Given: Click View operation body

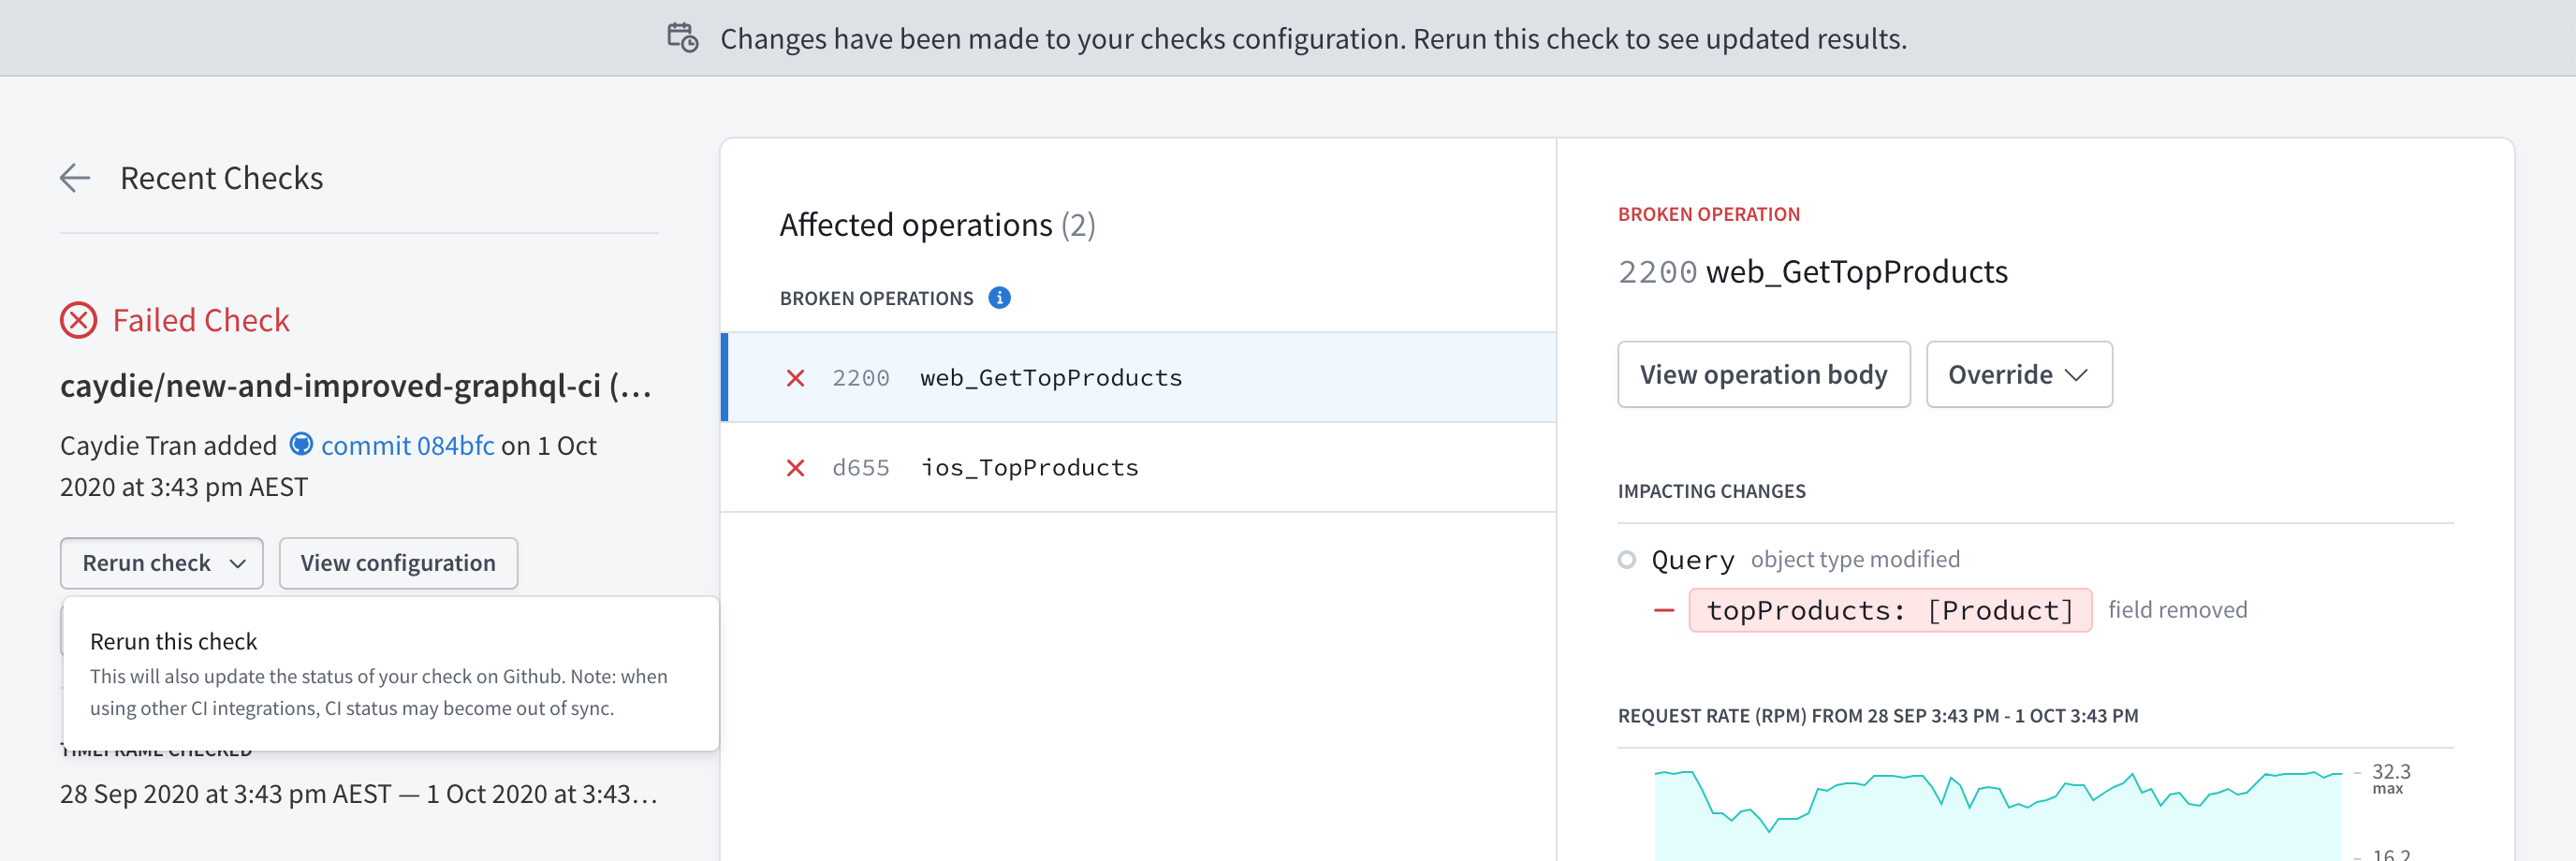Looking at the screenshot, I should (1763, 374).
